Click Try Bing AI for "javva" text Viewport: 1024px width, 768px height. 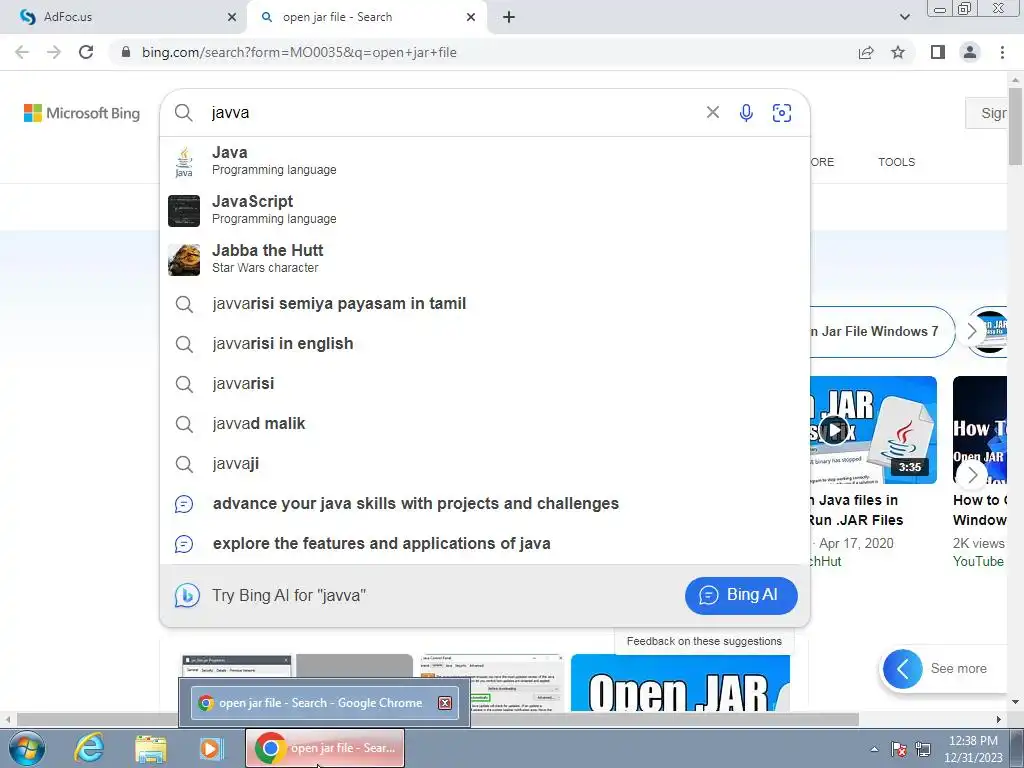(x=289, y=596)
